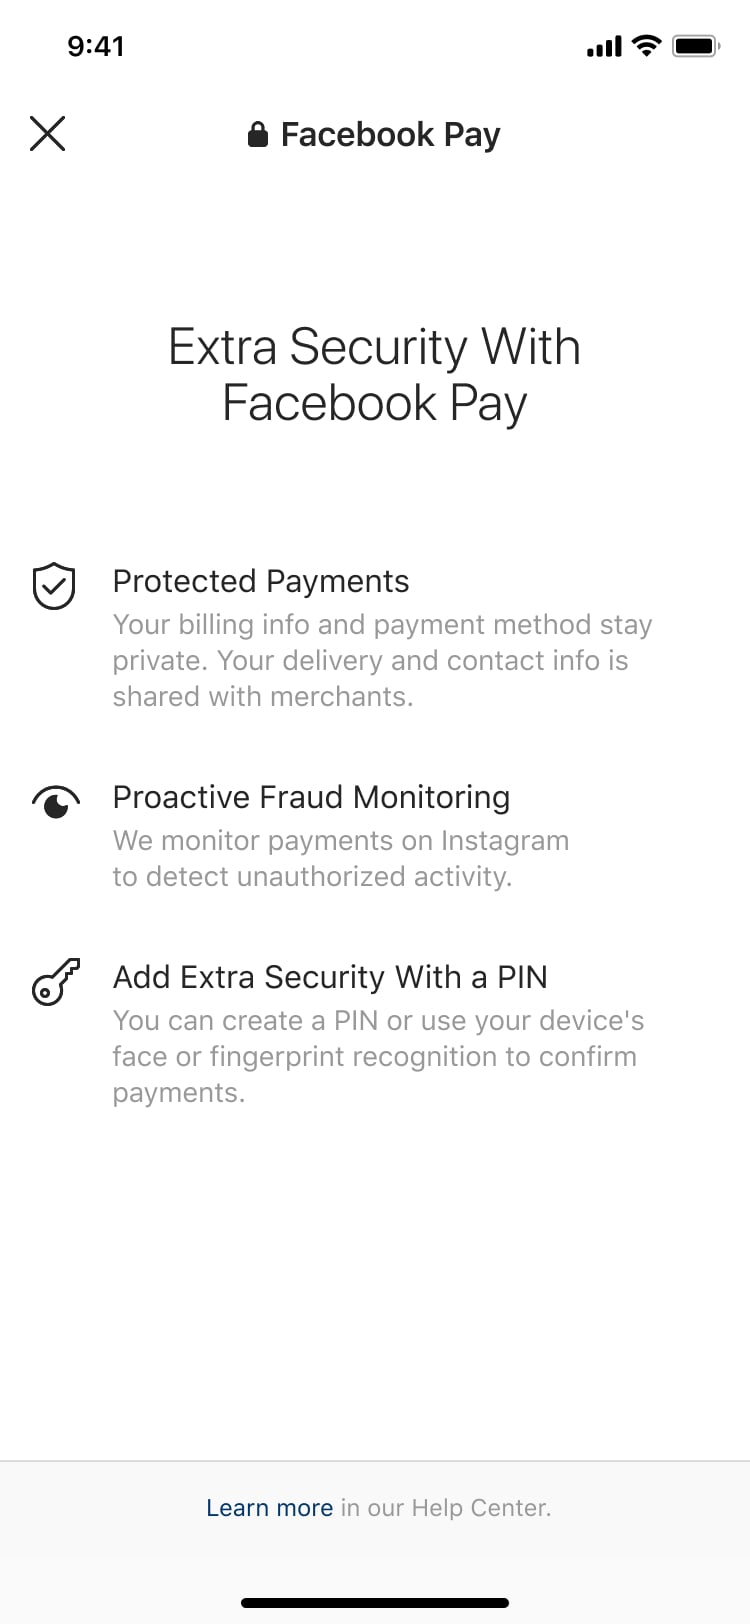This screenshot has width=750, height=1624.
Task: Select Add Extra Security With a PIN
Action: 330,977
